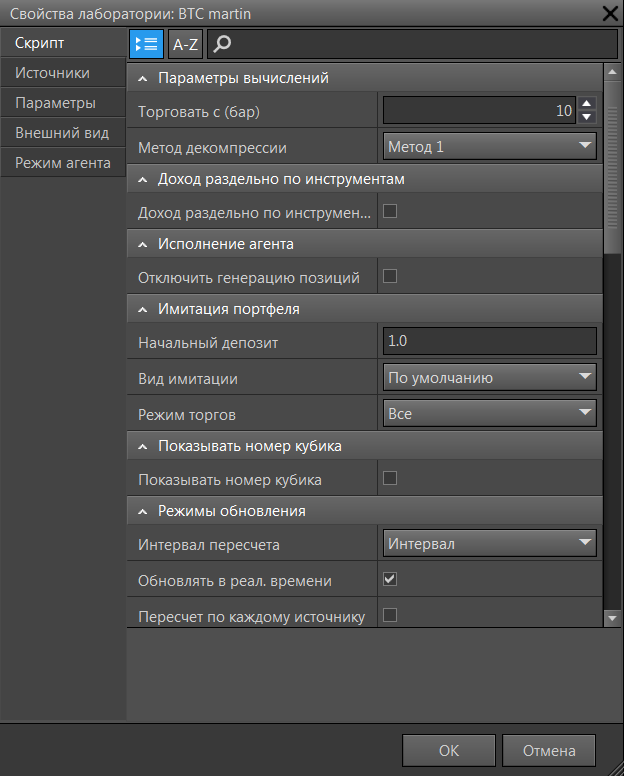Increase the 'Торговать с (бар)' value
Image resolution: width=624 pixels, height=776 pixels.
pyautogui.click(x=587, y=103)
